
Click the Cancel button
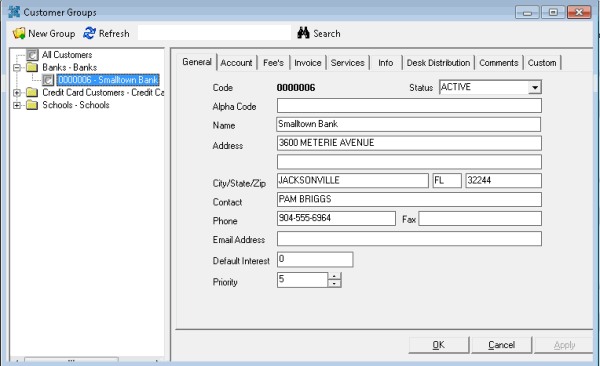tap(501, 345)
